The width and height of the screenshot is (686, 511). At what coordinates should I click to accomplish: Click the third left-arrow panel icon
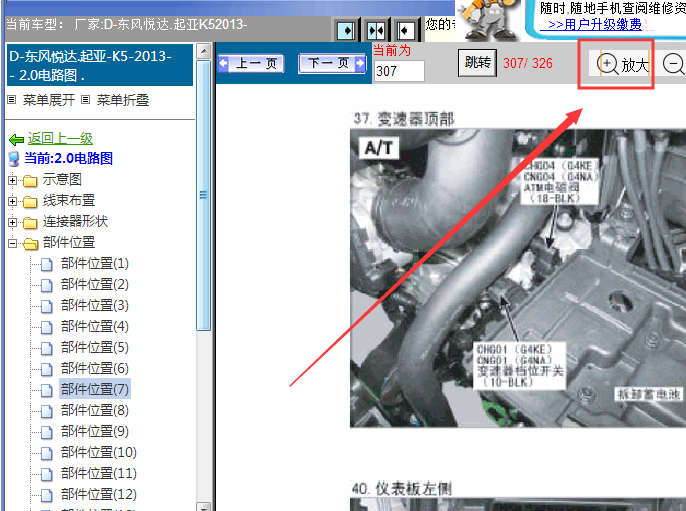coord(406,31)
